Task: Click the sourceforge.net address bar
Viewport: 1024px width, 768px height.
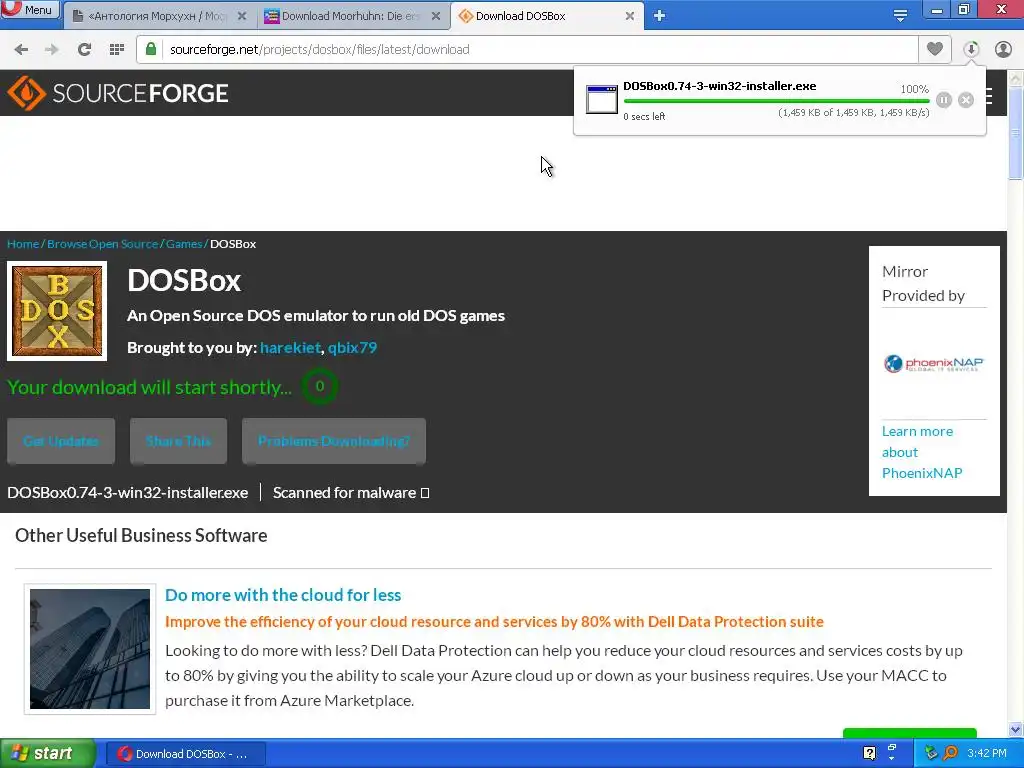Action: point(528,50)
